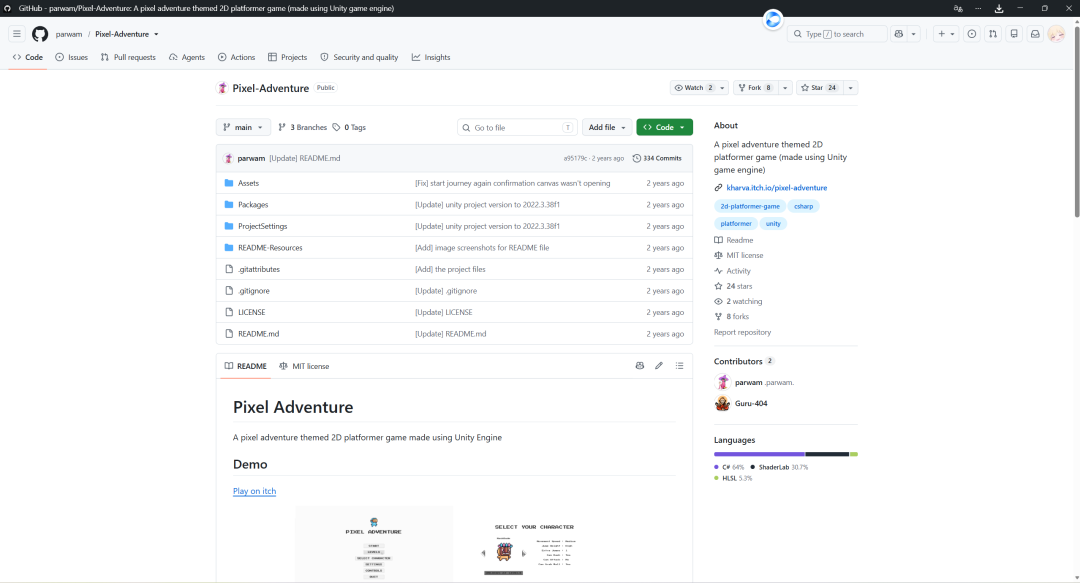Switch to the Issues tab

click(x=72, y=57)
